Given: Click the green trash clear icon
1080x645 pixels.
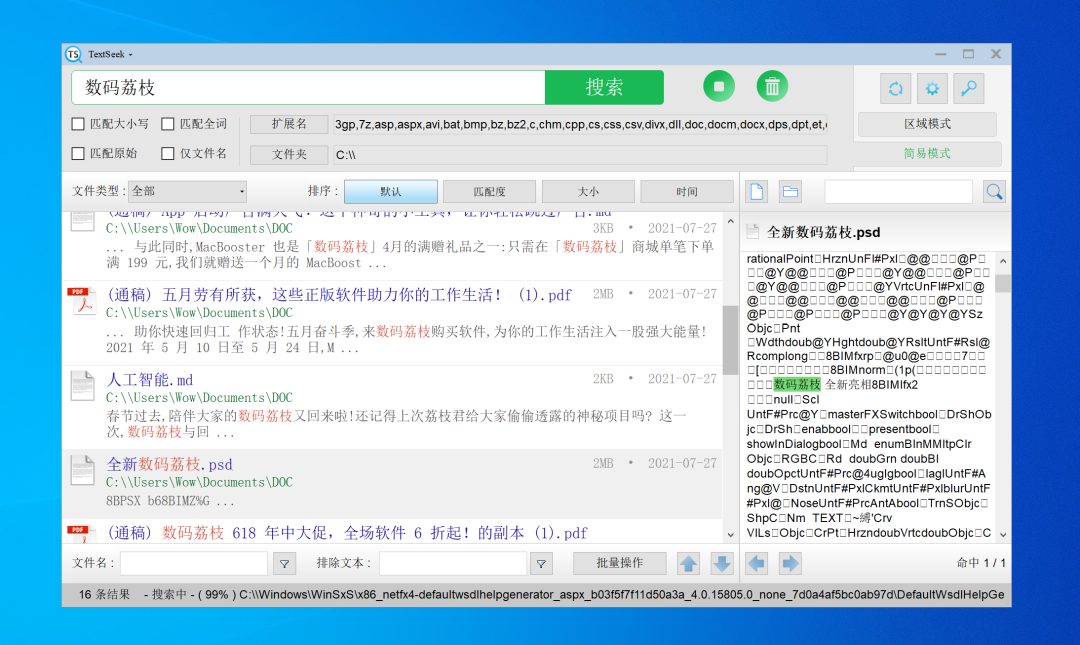Looking at the screenshot, I should coord(772,87).
